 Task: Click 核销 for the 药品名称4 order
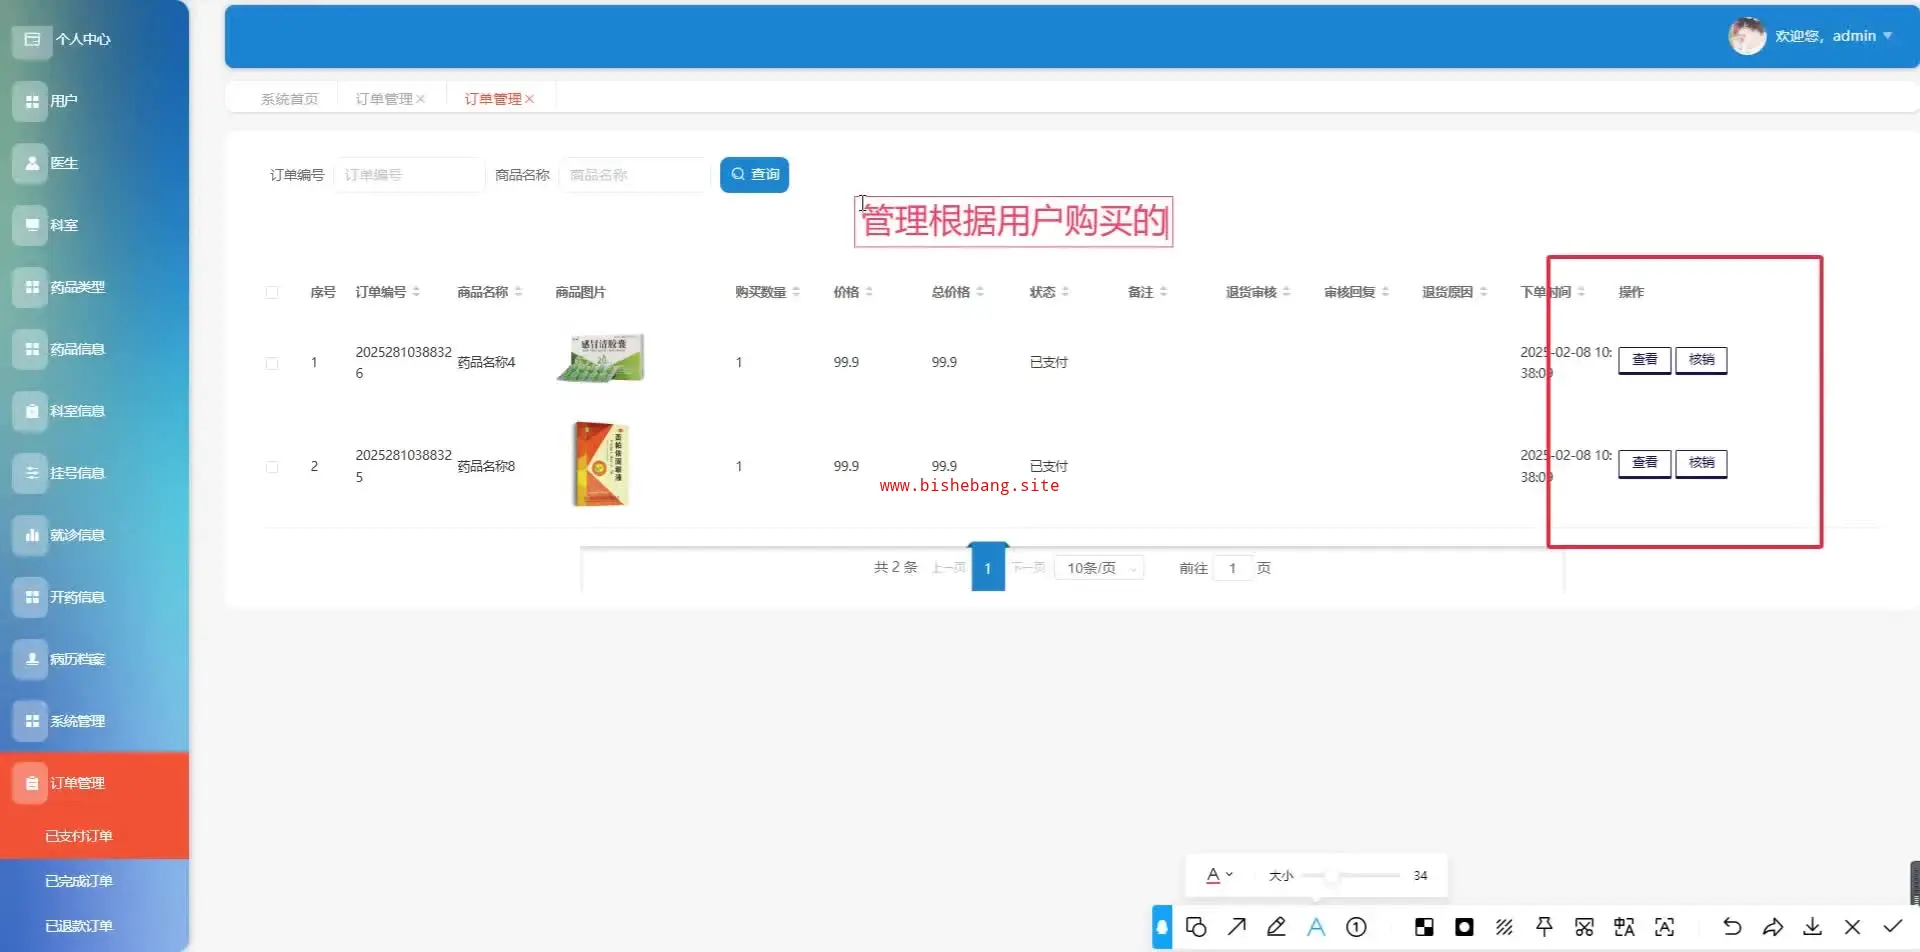(1701, 360)
